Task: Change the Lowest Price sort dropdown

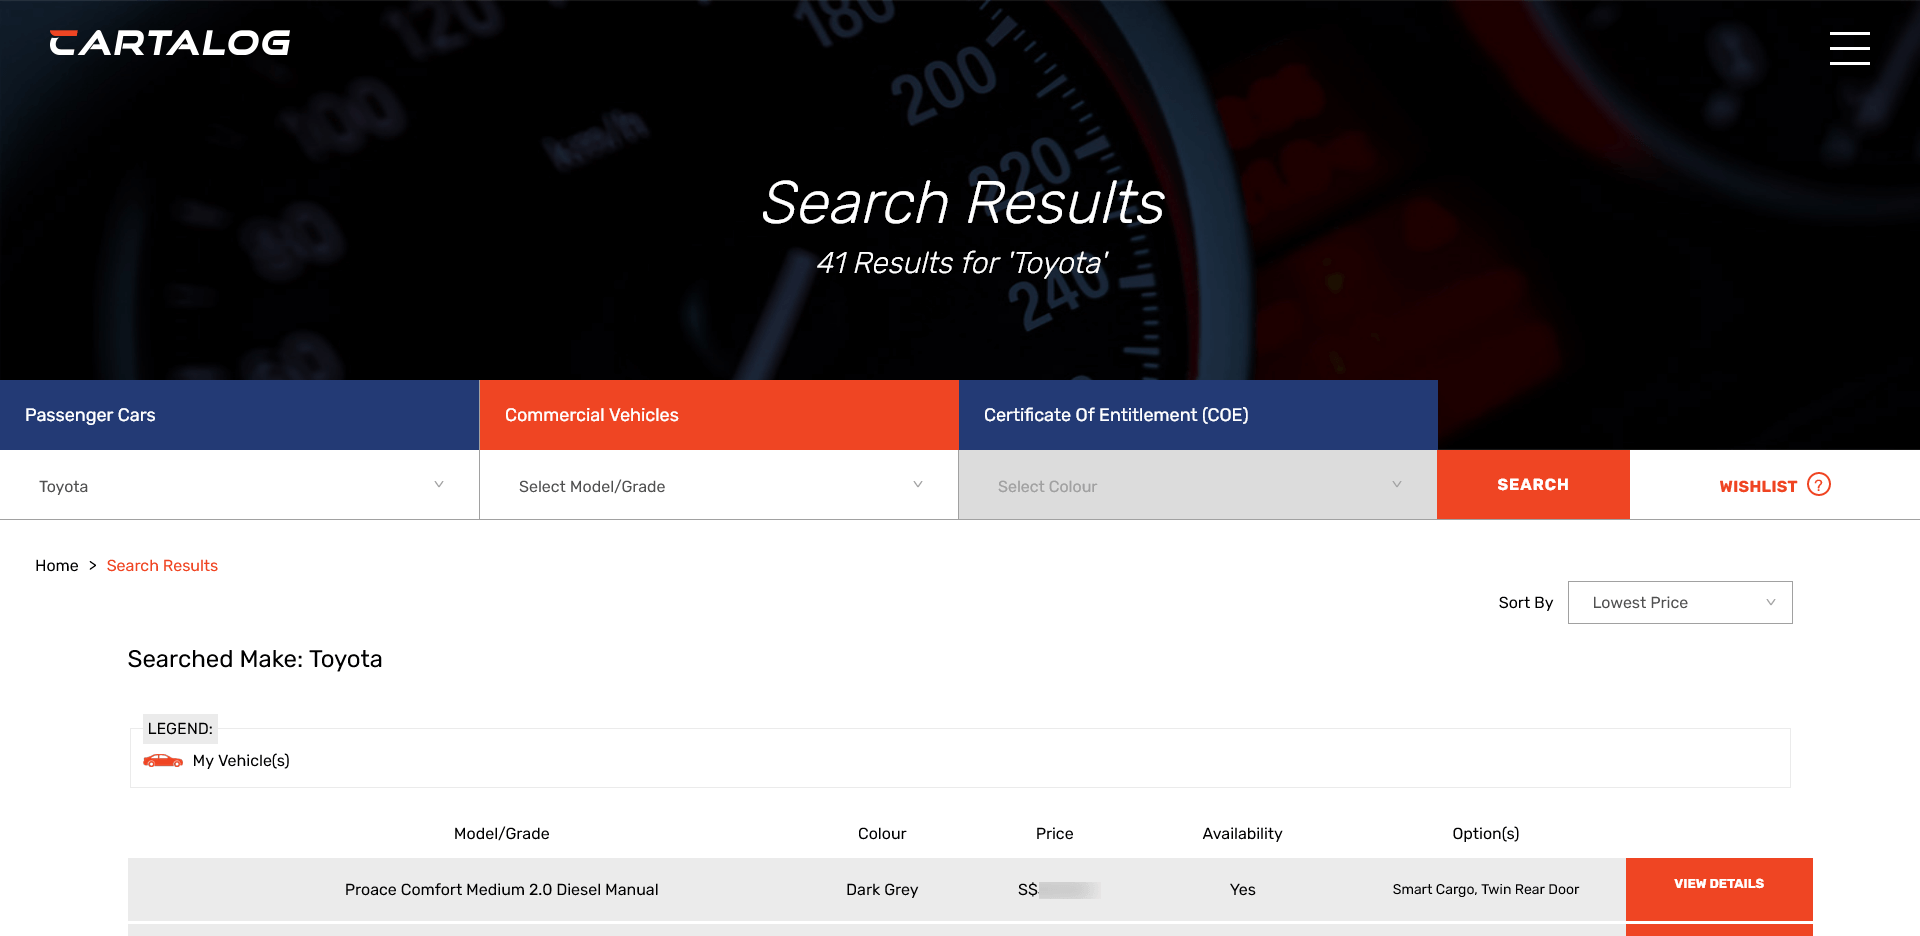Action: click(x=1680, y=603)
